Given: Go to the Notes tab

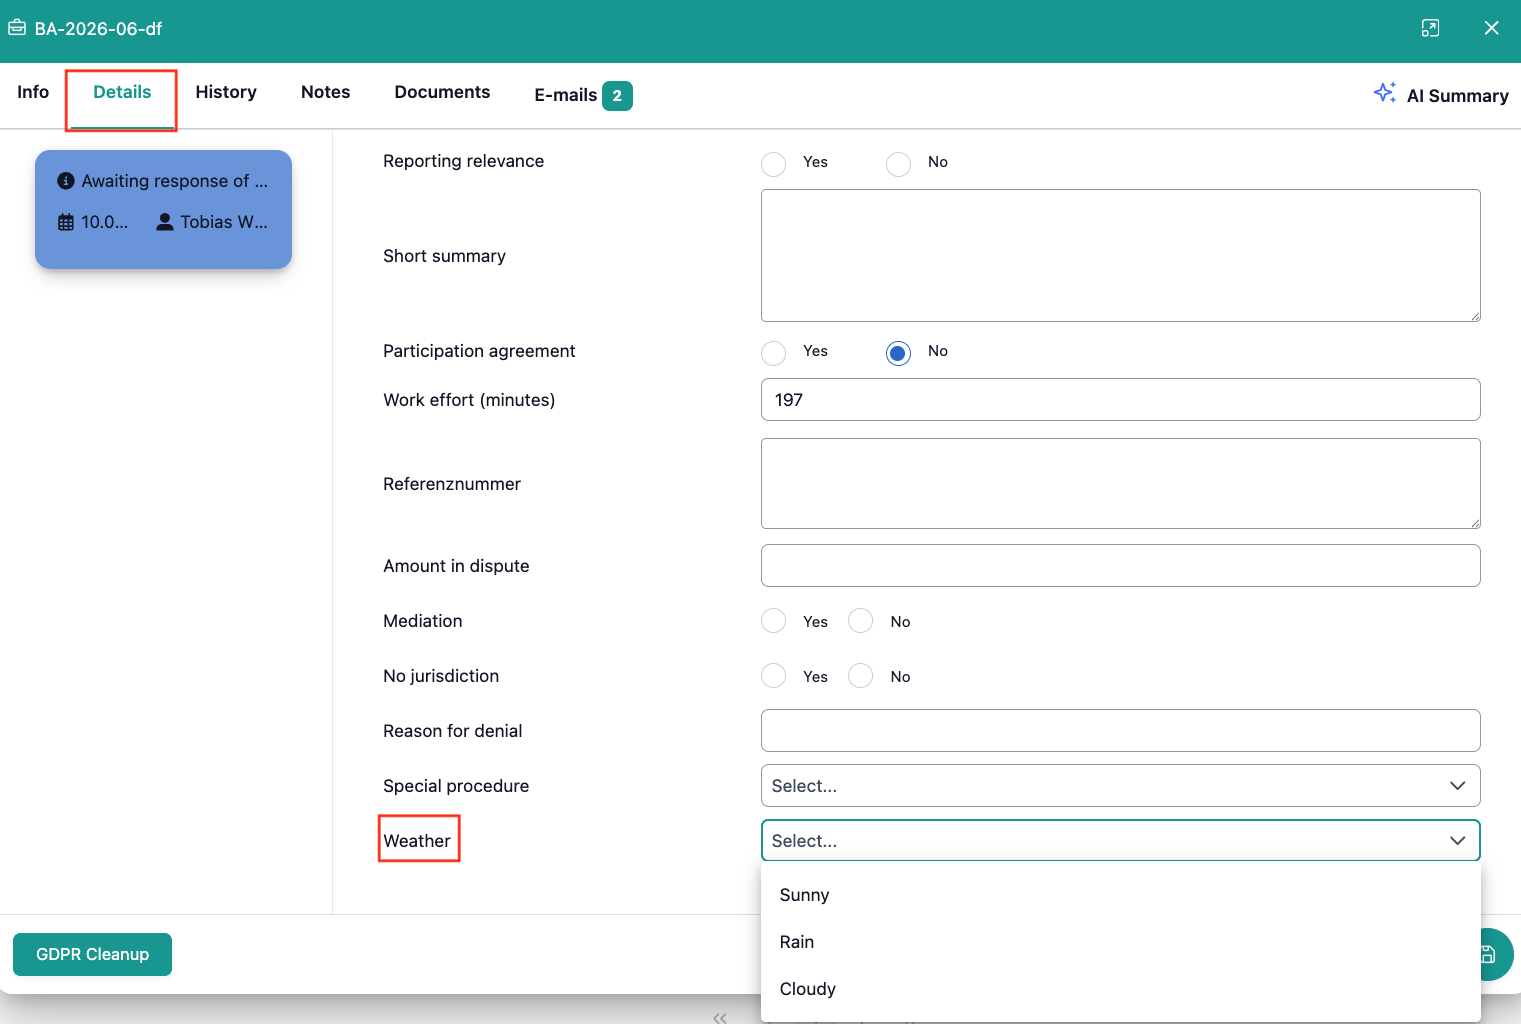Looking at the screenshot, I should (326, 92).
